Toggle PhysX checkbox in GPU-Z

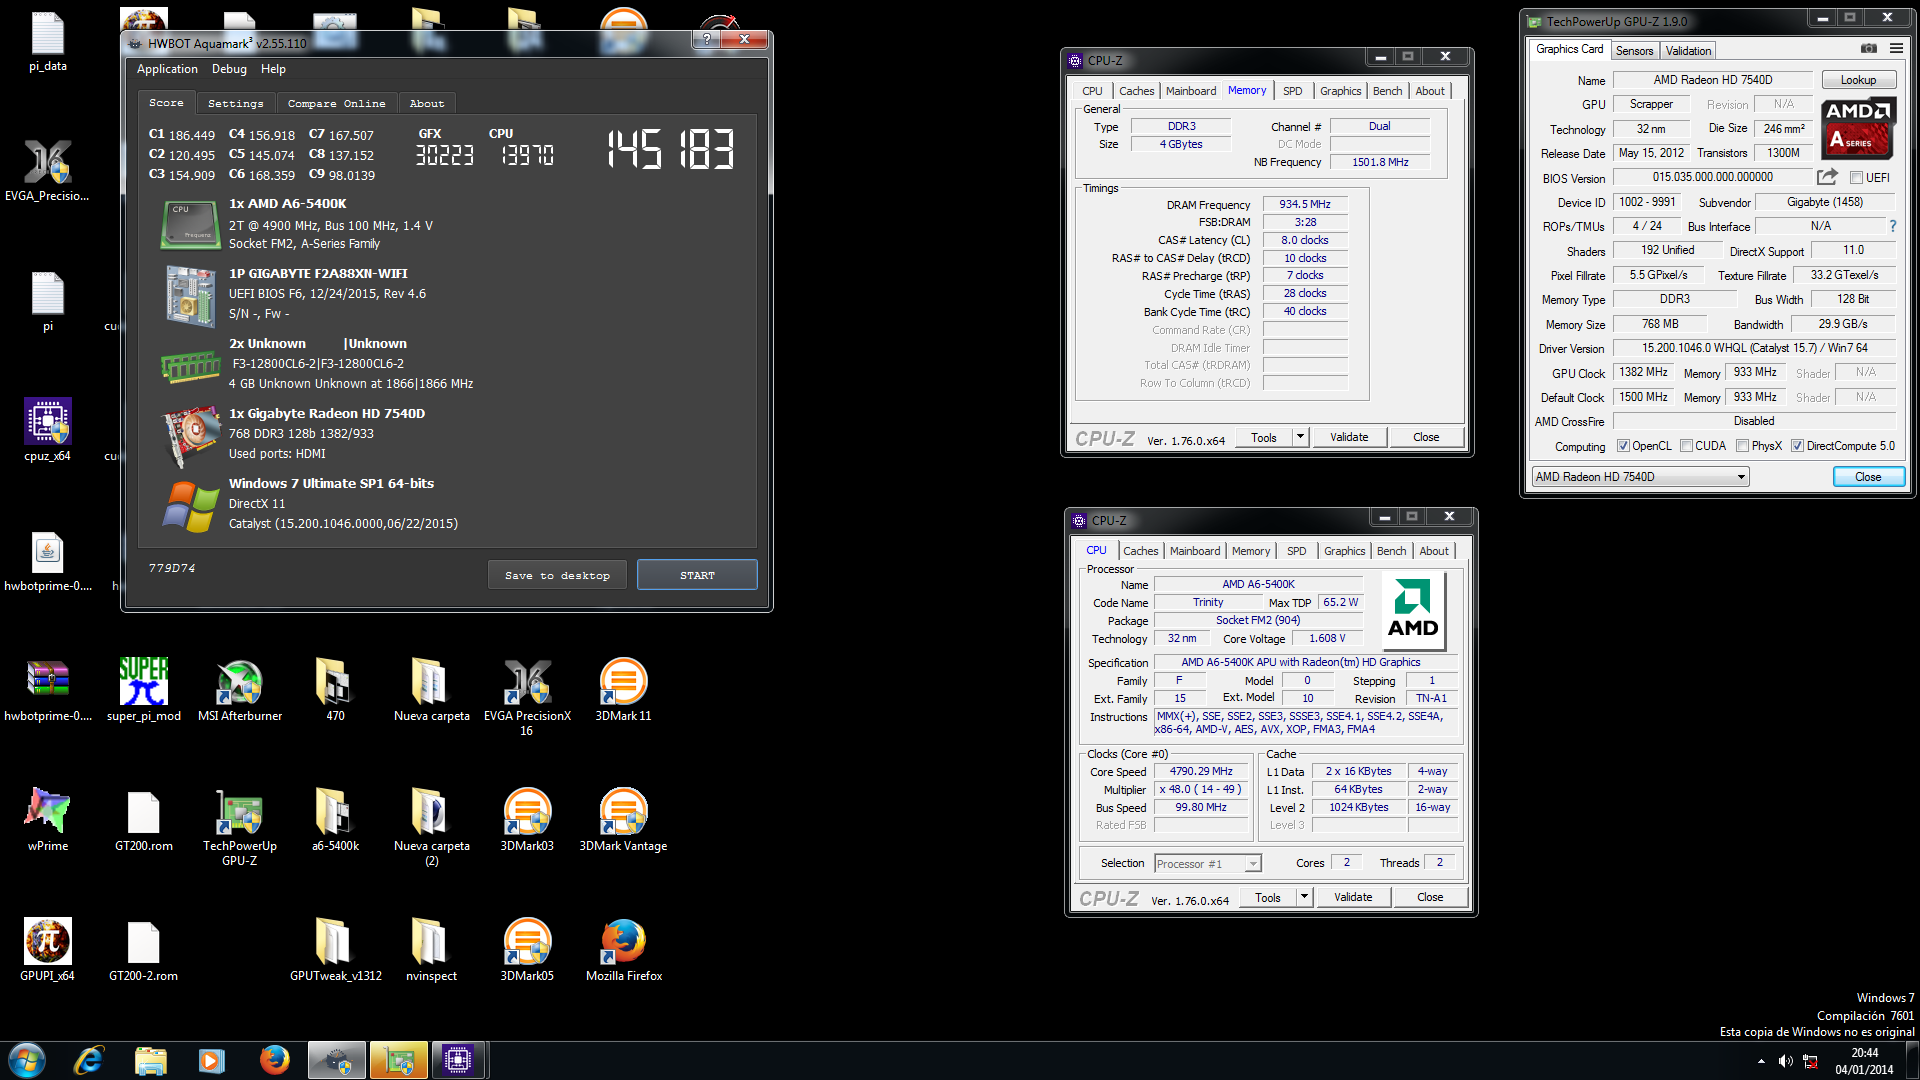(x=1742, y=446)
